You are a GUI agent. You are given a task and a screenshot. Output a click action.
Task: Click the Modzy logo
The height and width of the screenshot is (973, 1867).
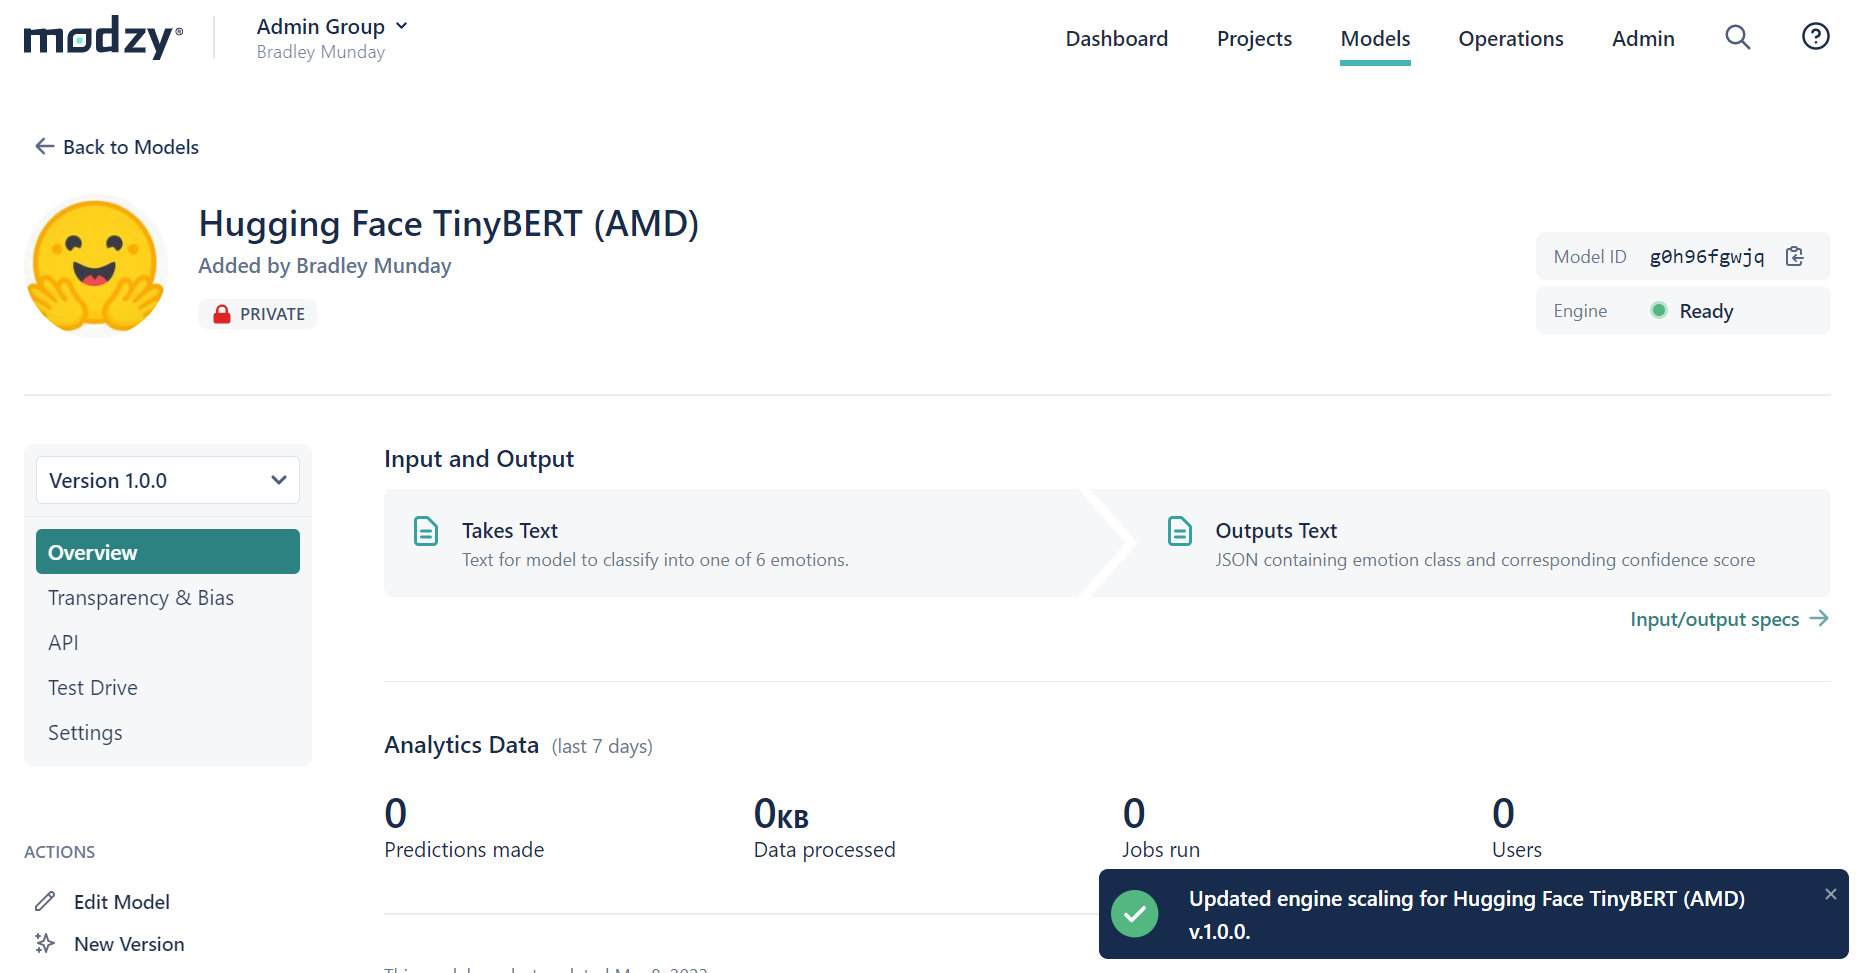pyautogui.click(x=103, y=38)
